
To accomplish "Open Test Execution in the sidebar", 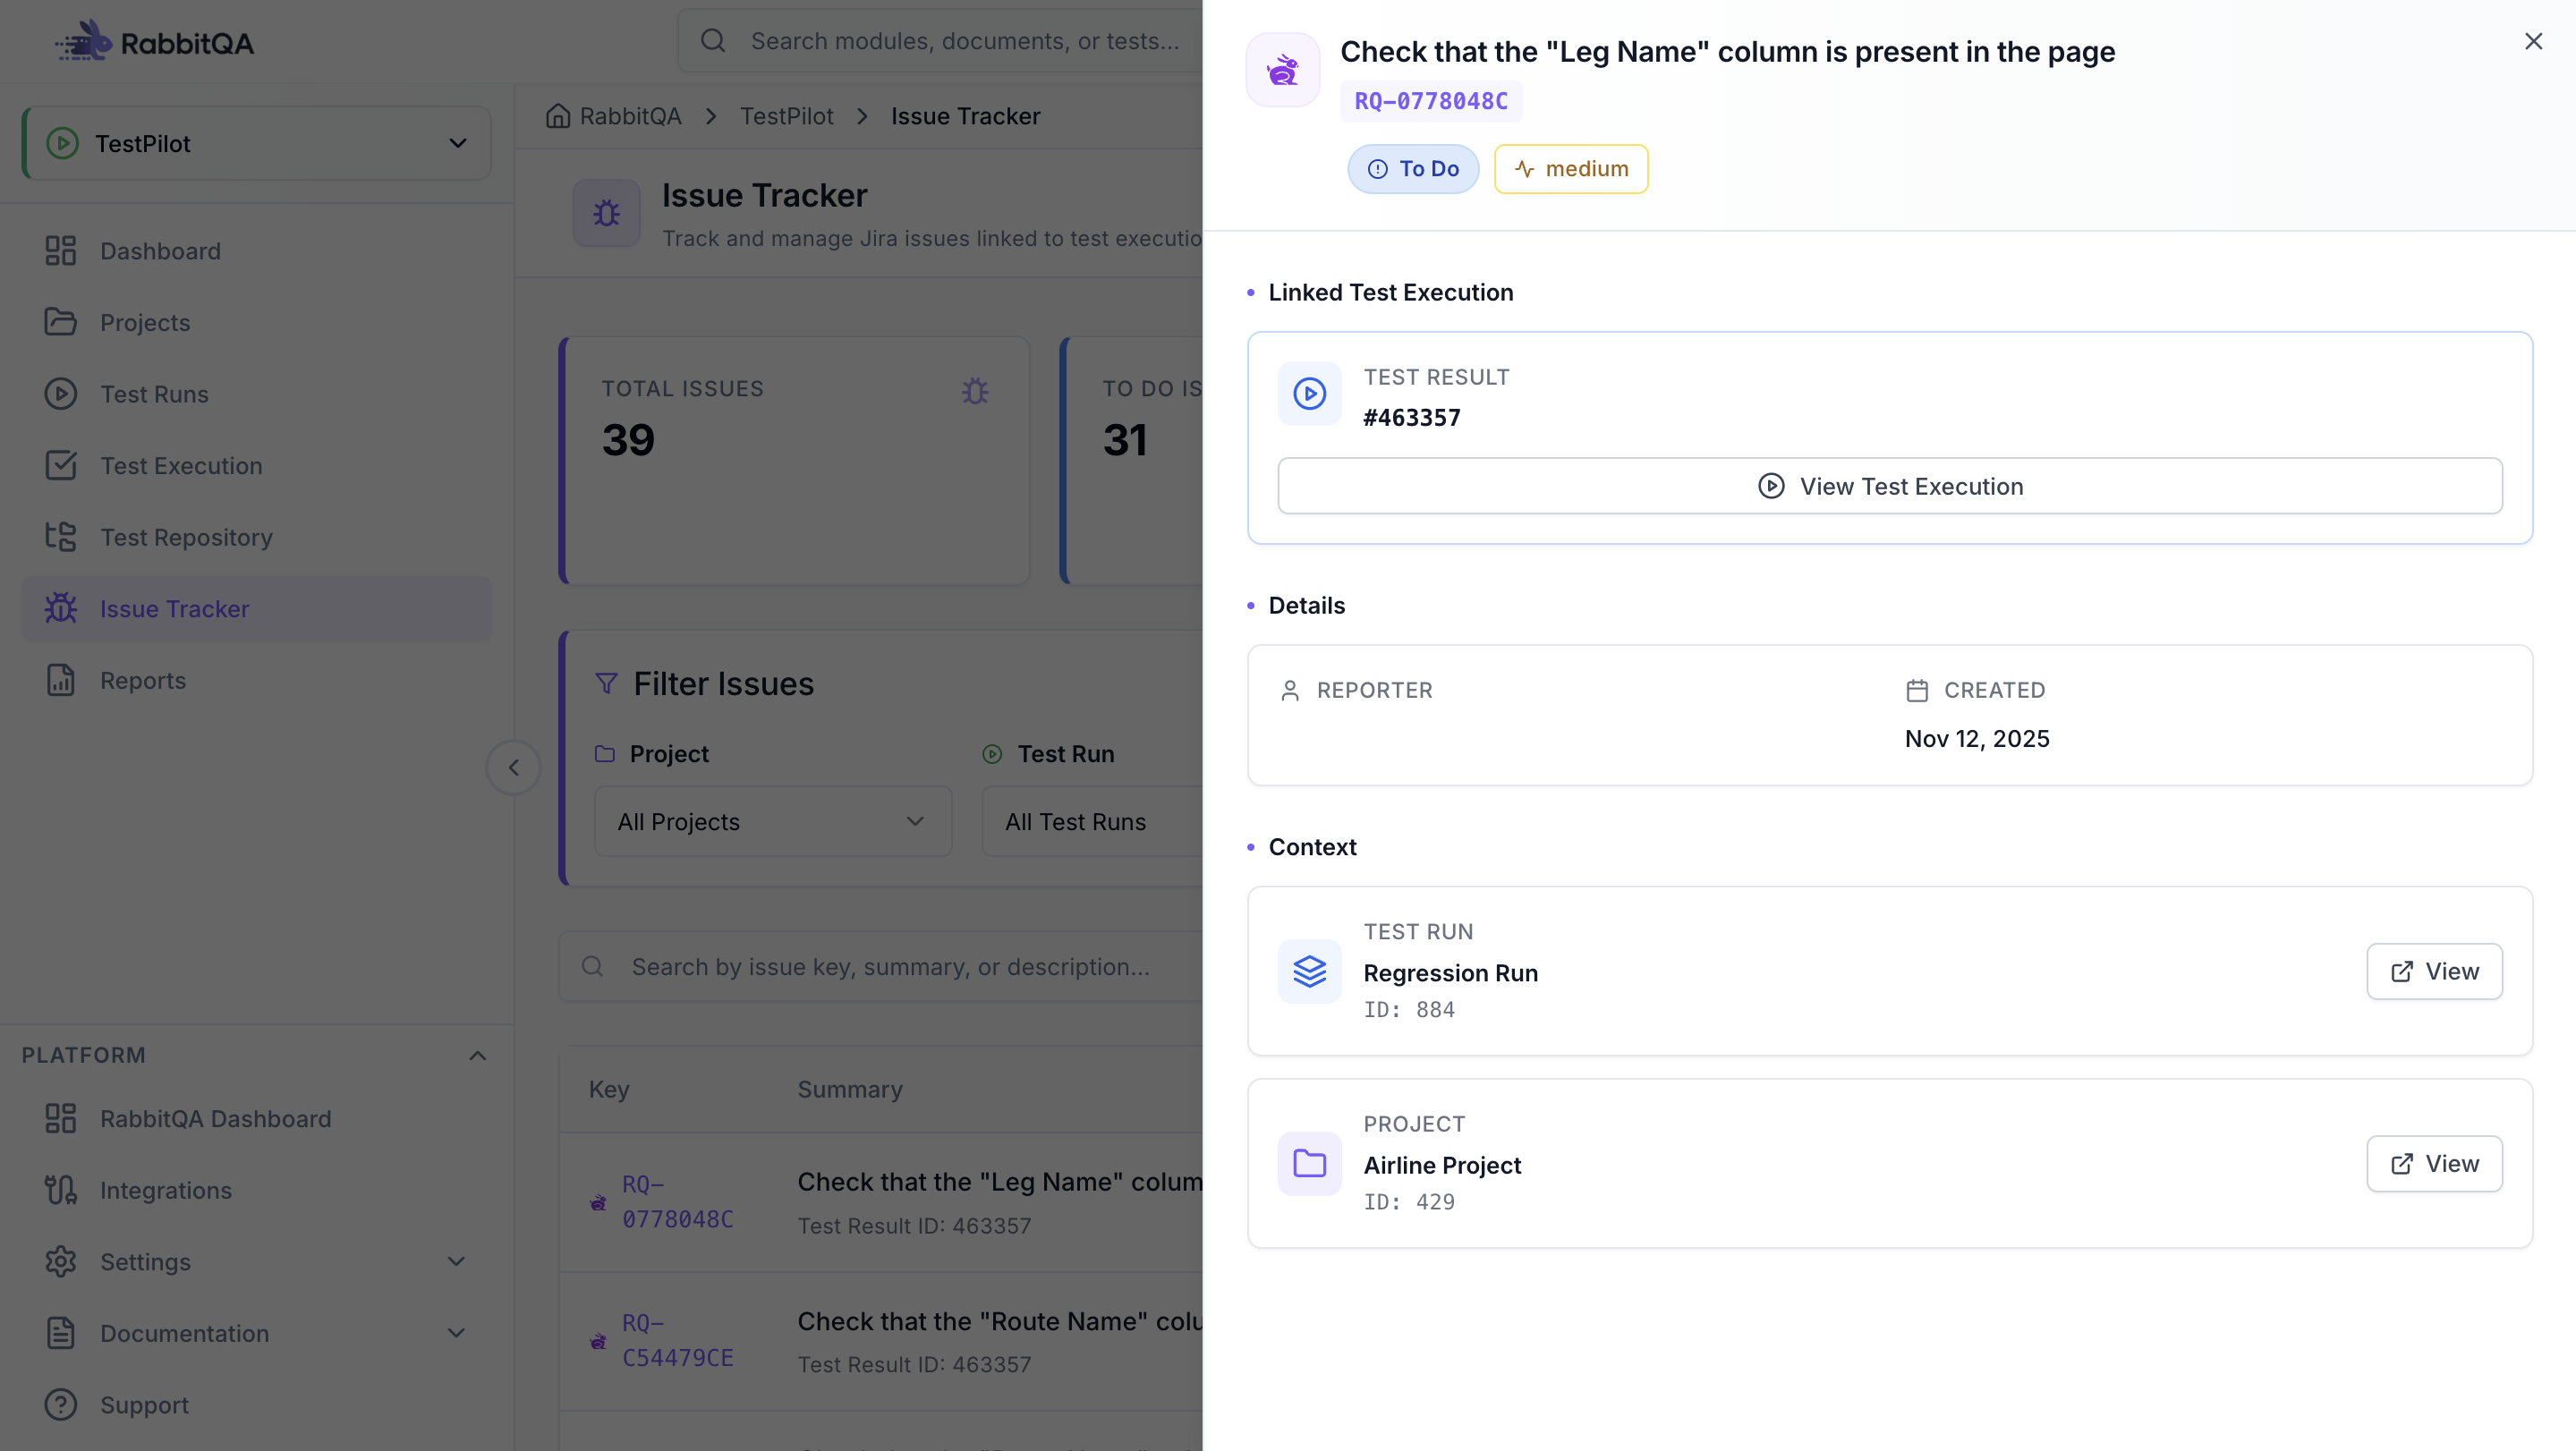I will [x=257, y=466].
